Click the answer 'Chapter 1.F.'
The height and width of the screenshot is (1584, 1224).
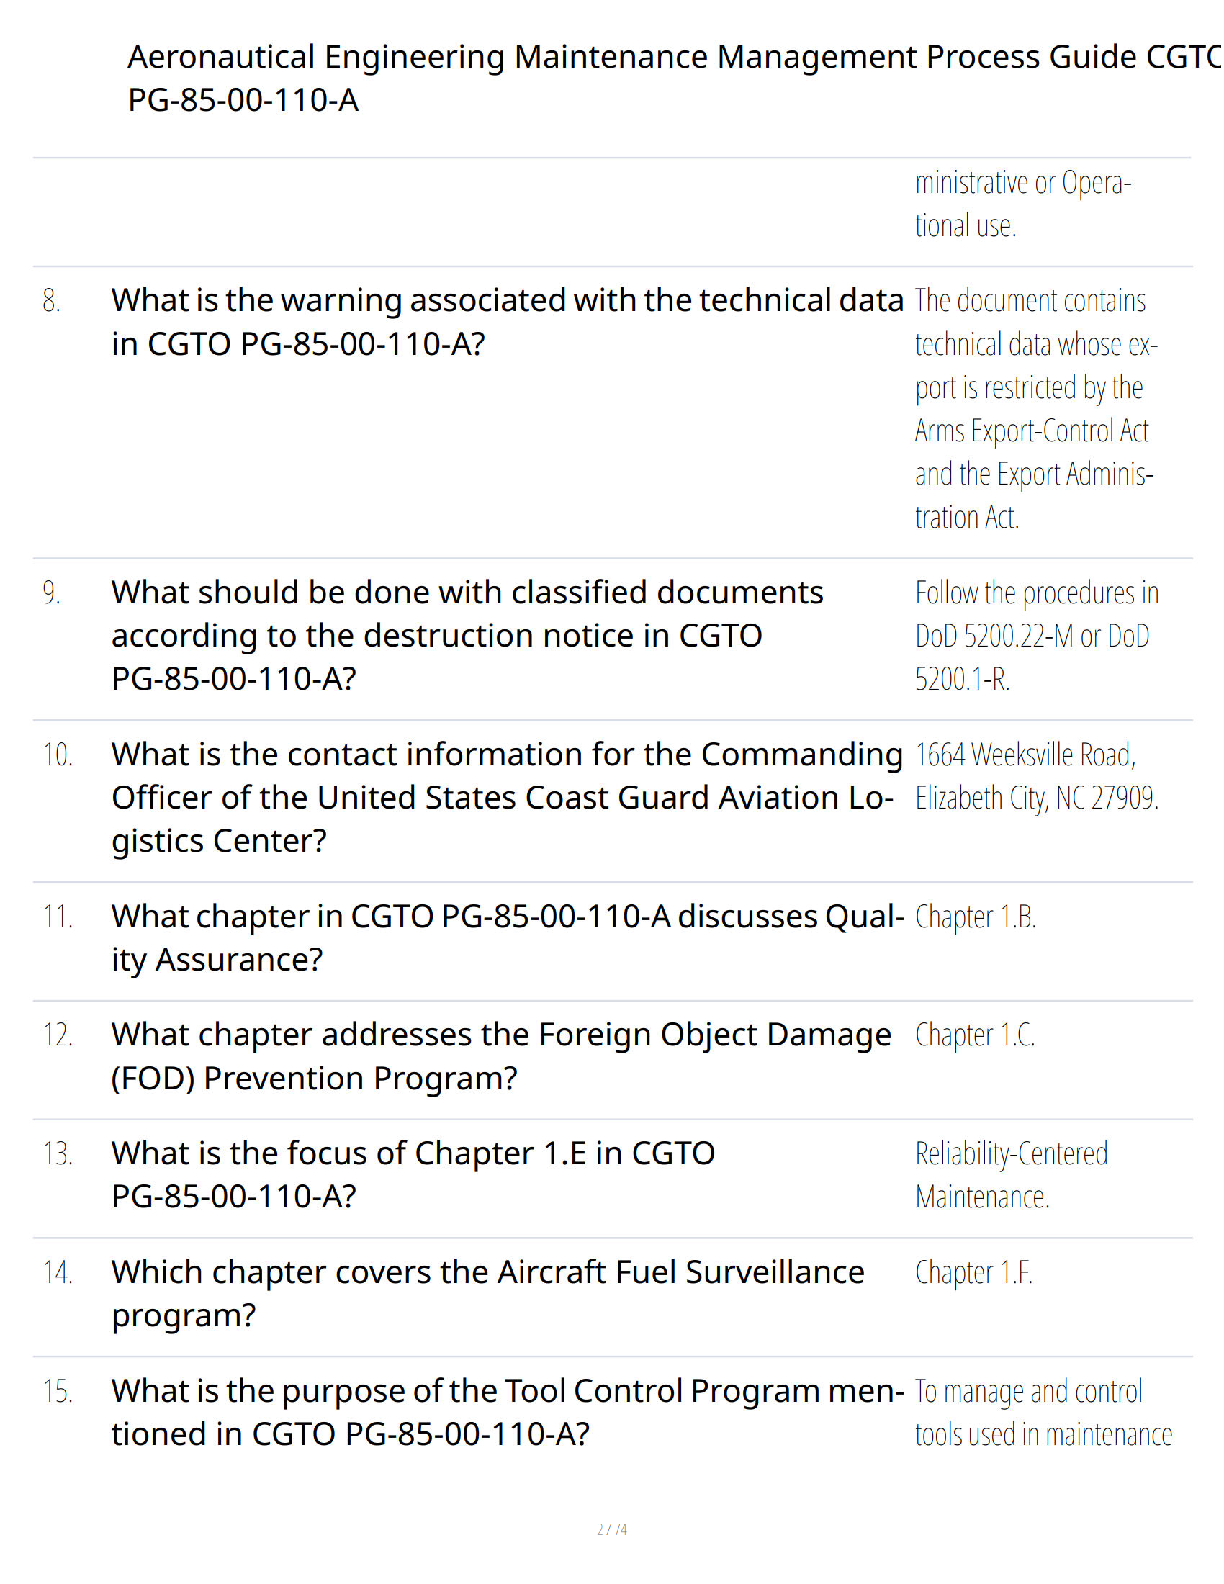pyautogui.click(x=974, y=1273)
